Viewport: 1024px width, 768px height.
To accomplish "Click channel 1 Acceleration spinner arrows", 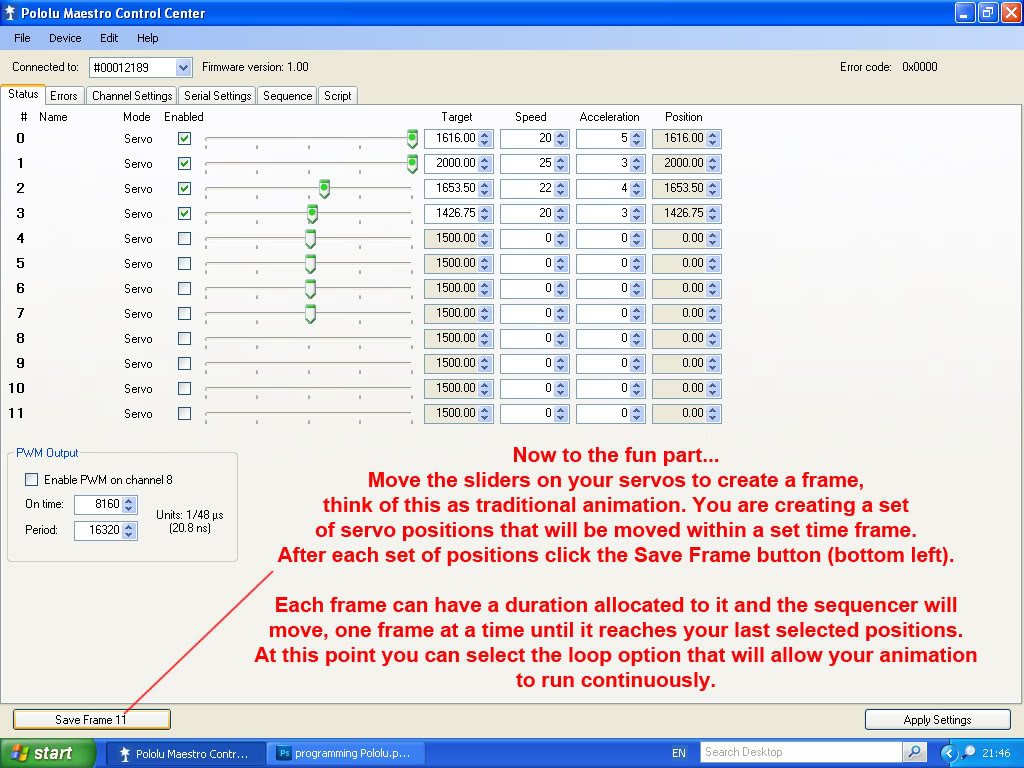I will pyautogui.click(x=636, y=163).
